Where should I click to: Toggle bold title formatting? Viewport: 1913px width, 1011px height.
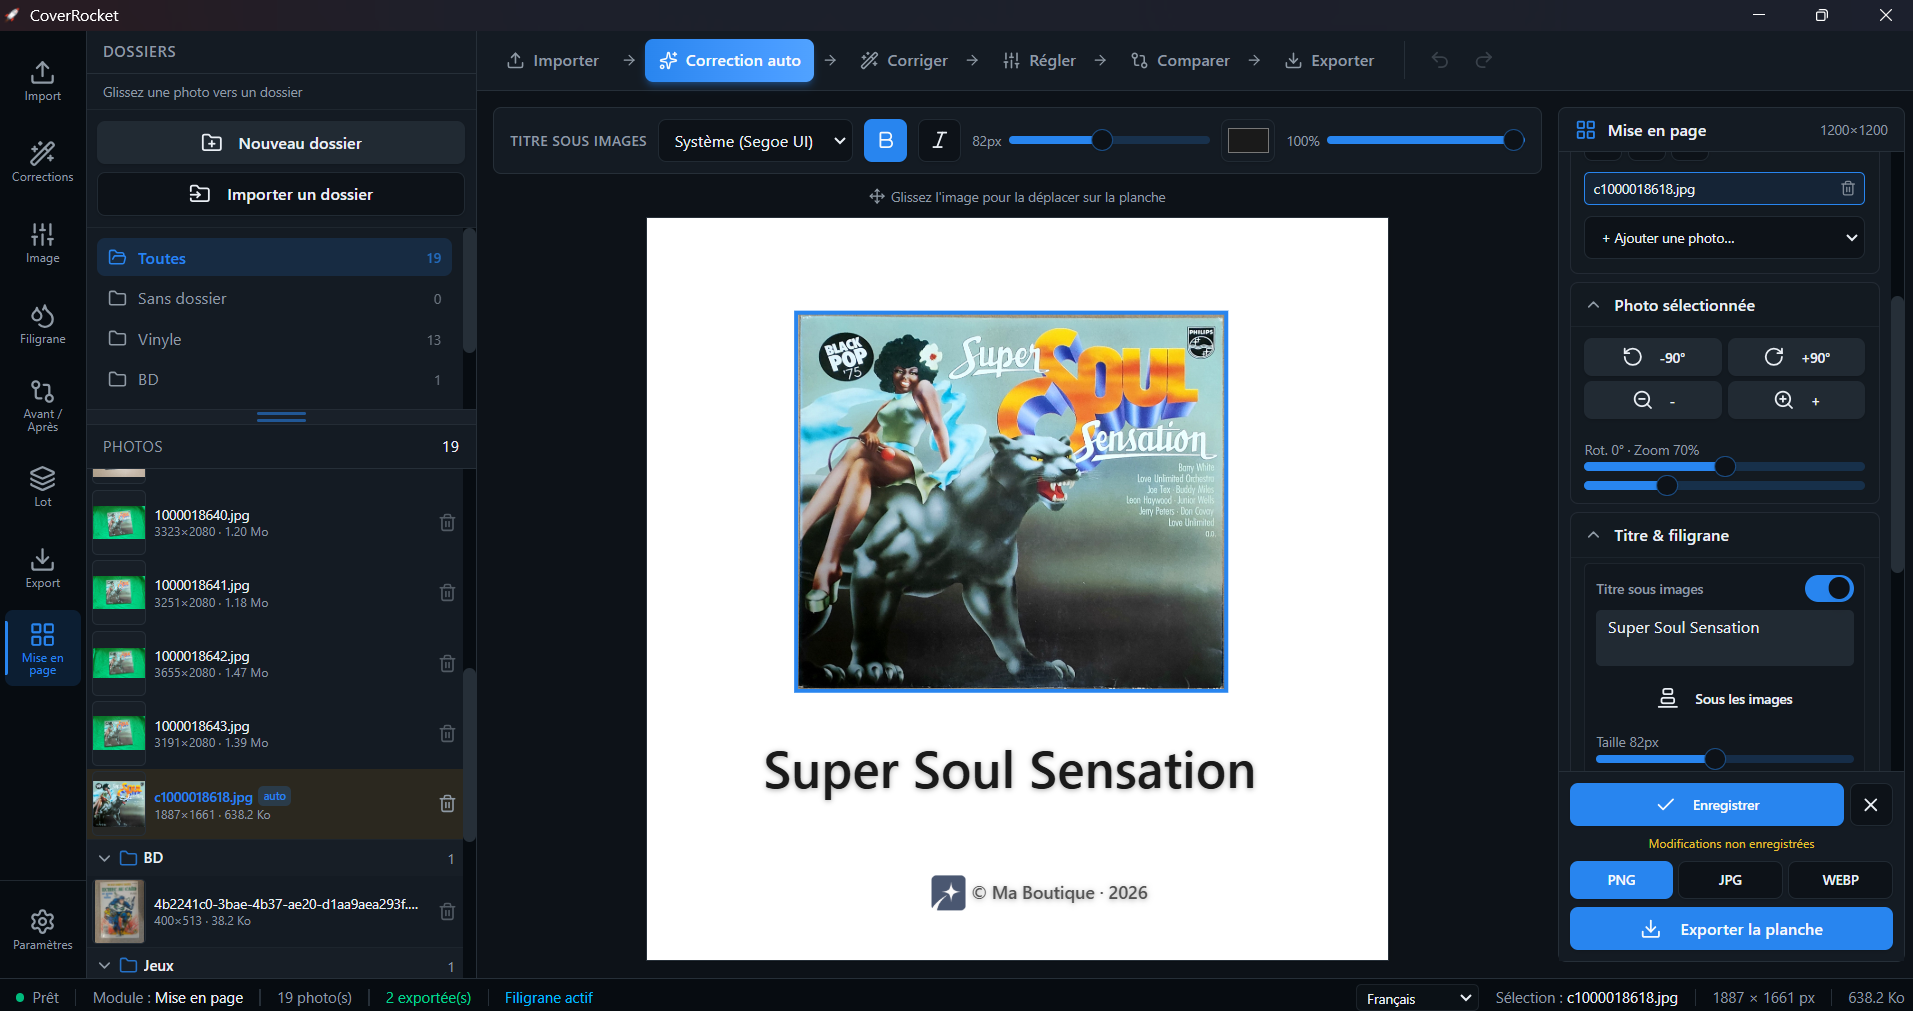(885, 141)
